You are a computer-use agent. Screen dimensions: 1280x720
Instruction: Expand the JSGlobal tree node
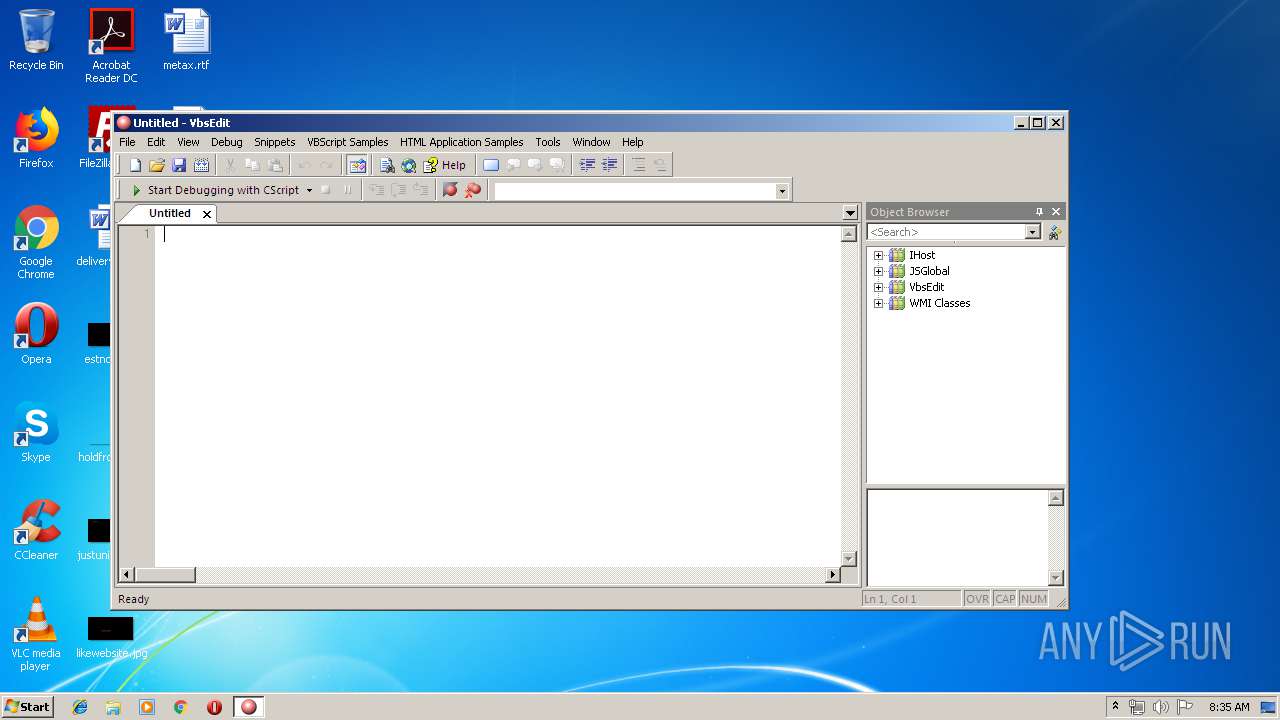point(879,271)
